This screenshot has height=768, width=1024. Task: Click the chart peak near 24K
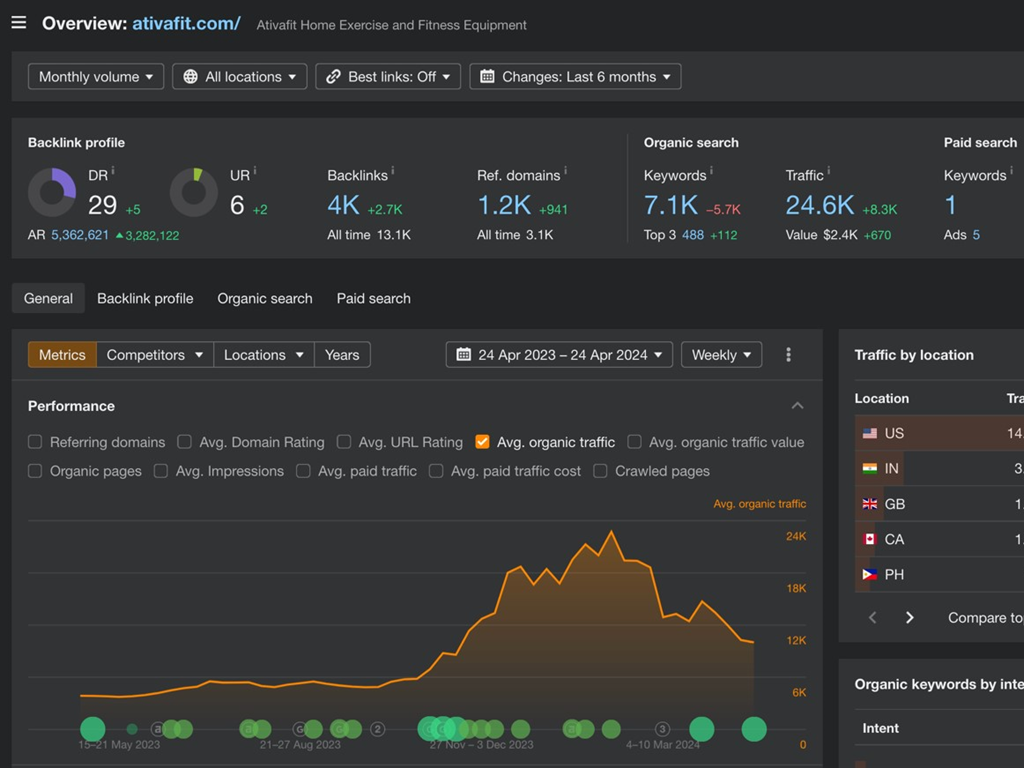tap(612, 532)
